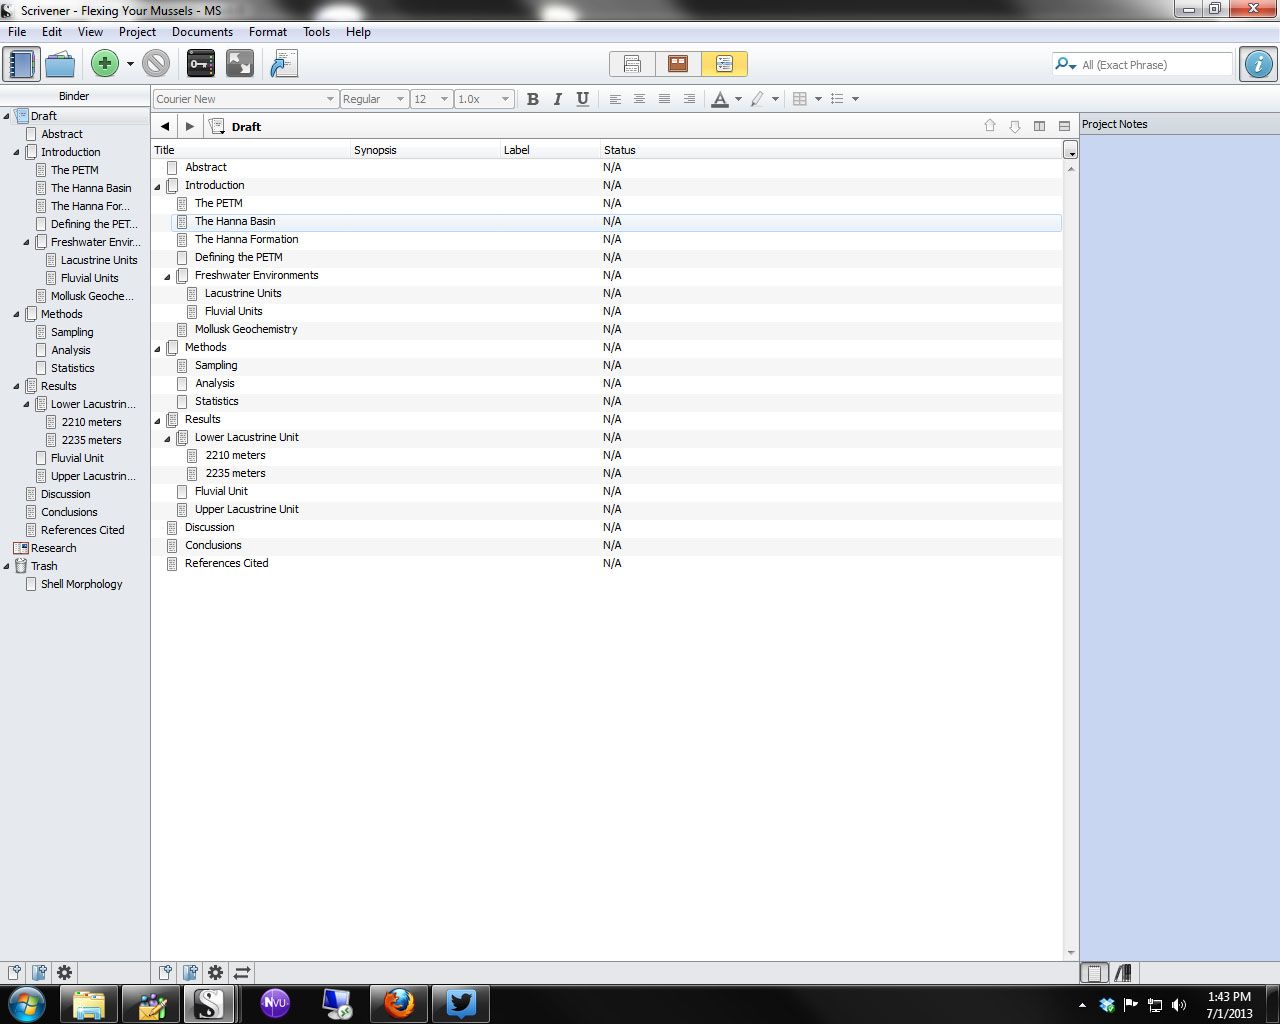Click the Status column header

pyautogui.click(x=620, y=150)
